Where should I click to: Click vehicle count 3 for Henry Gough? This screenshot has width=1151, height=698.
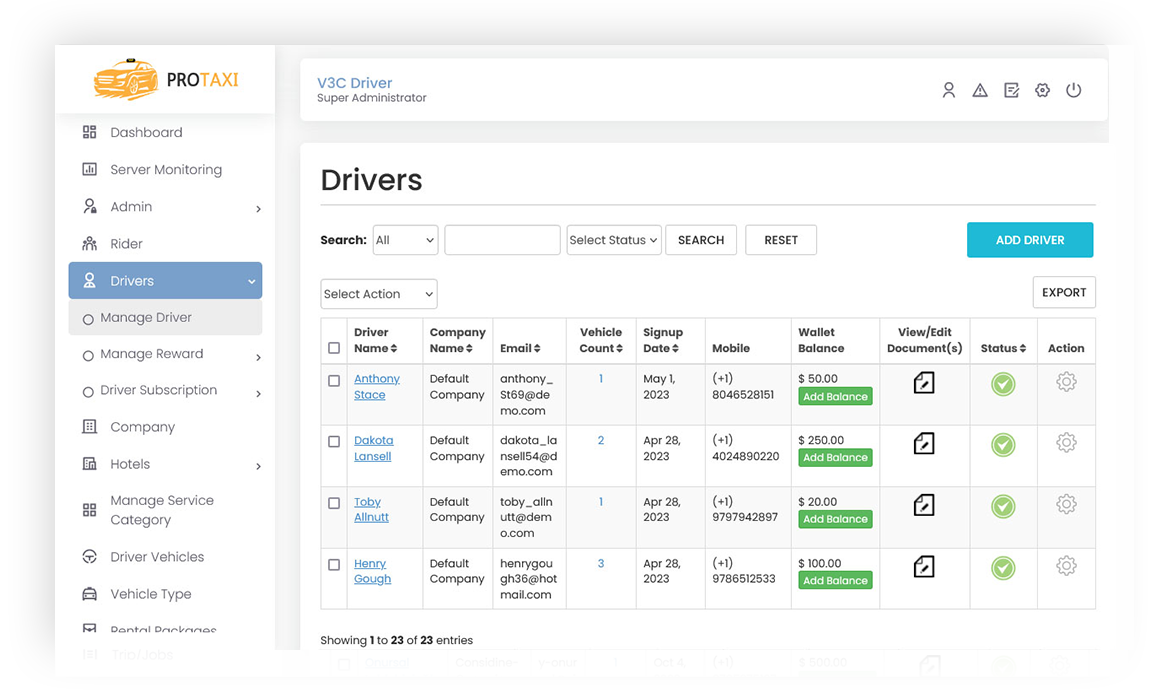coord(600,564)
